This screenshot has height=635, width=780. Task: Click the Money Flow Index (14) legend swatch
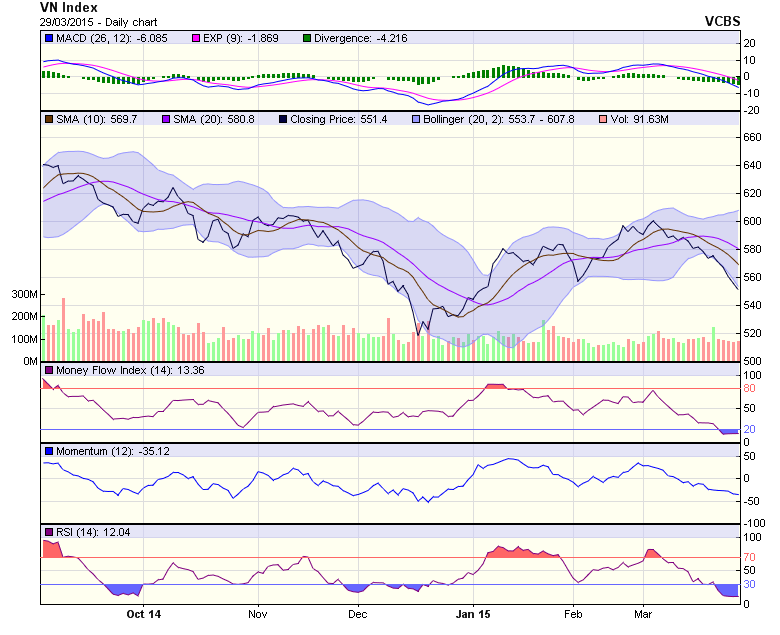(x=49, y=370)
